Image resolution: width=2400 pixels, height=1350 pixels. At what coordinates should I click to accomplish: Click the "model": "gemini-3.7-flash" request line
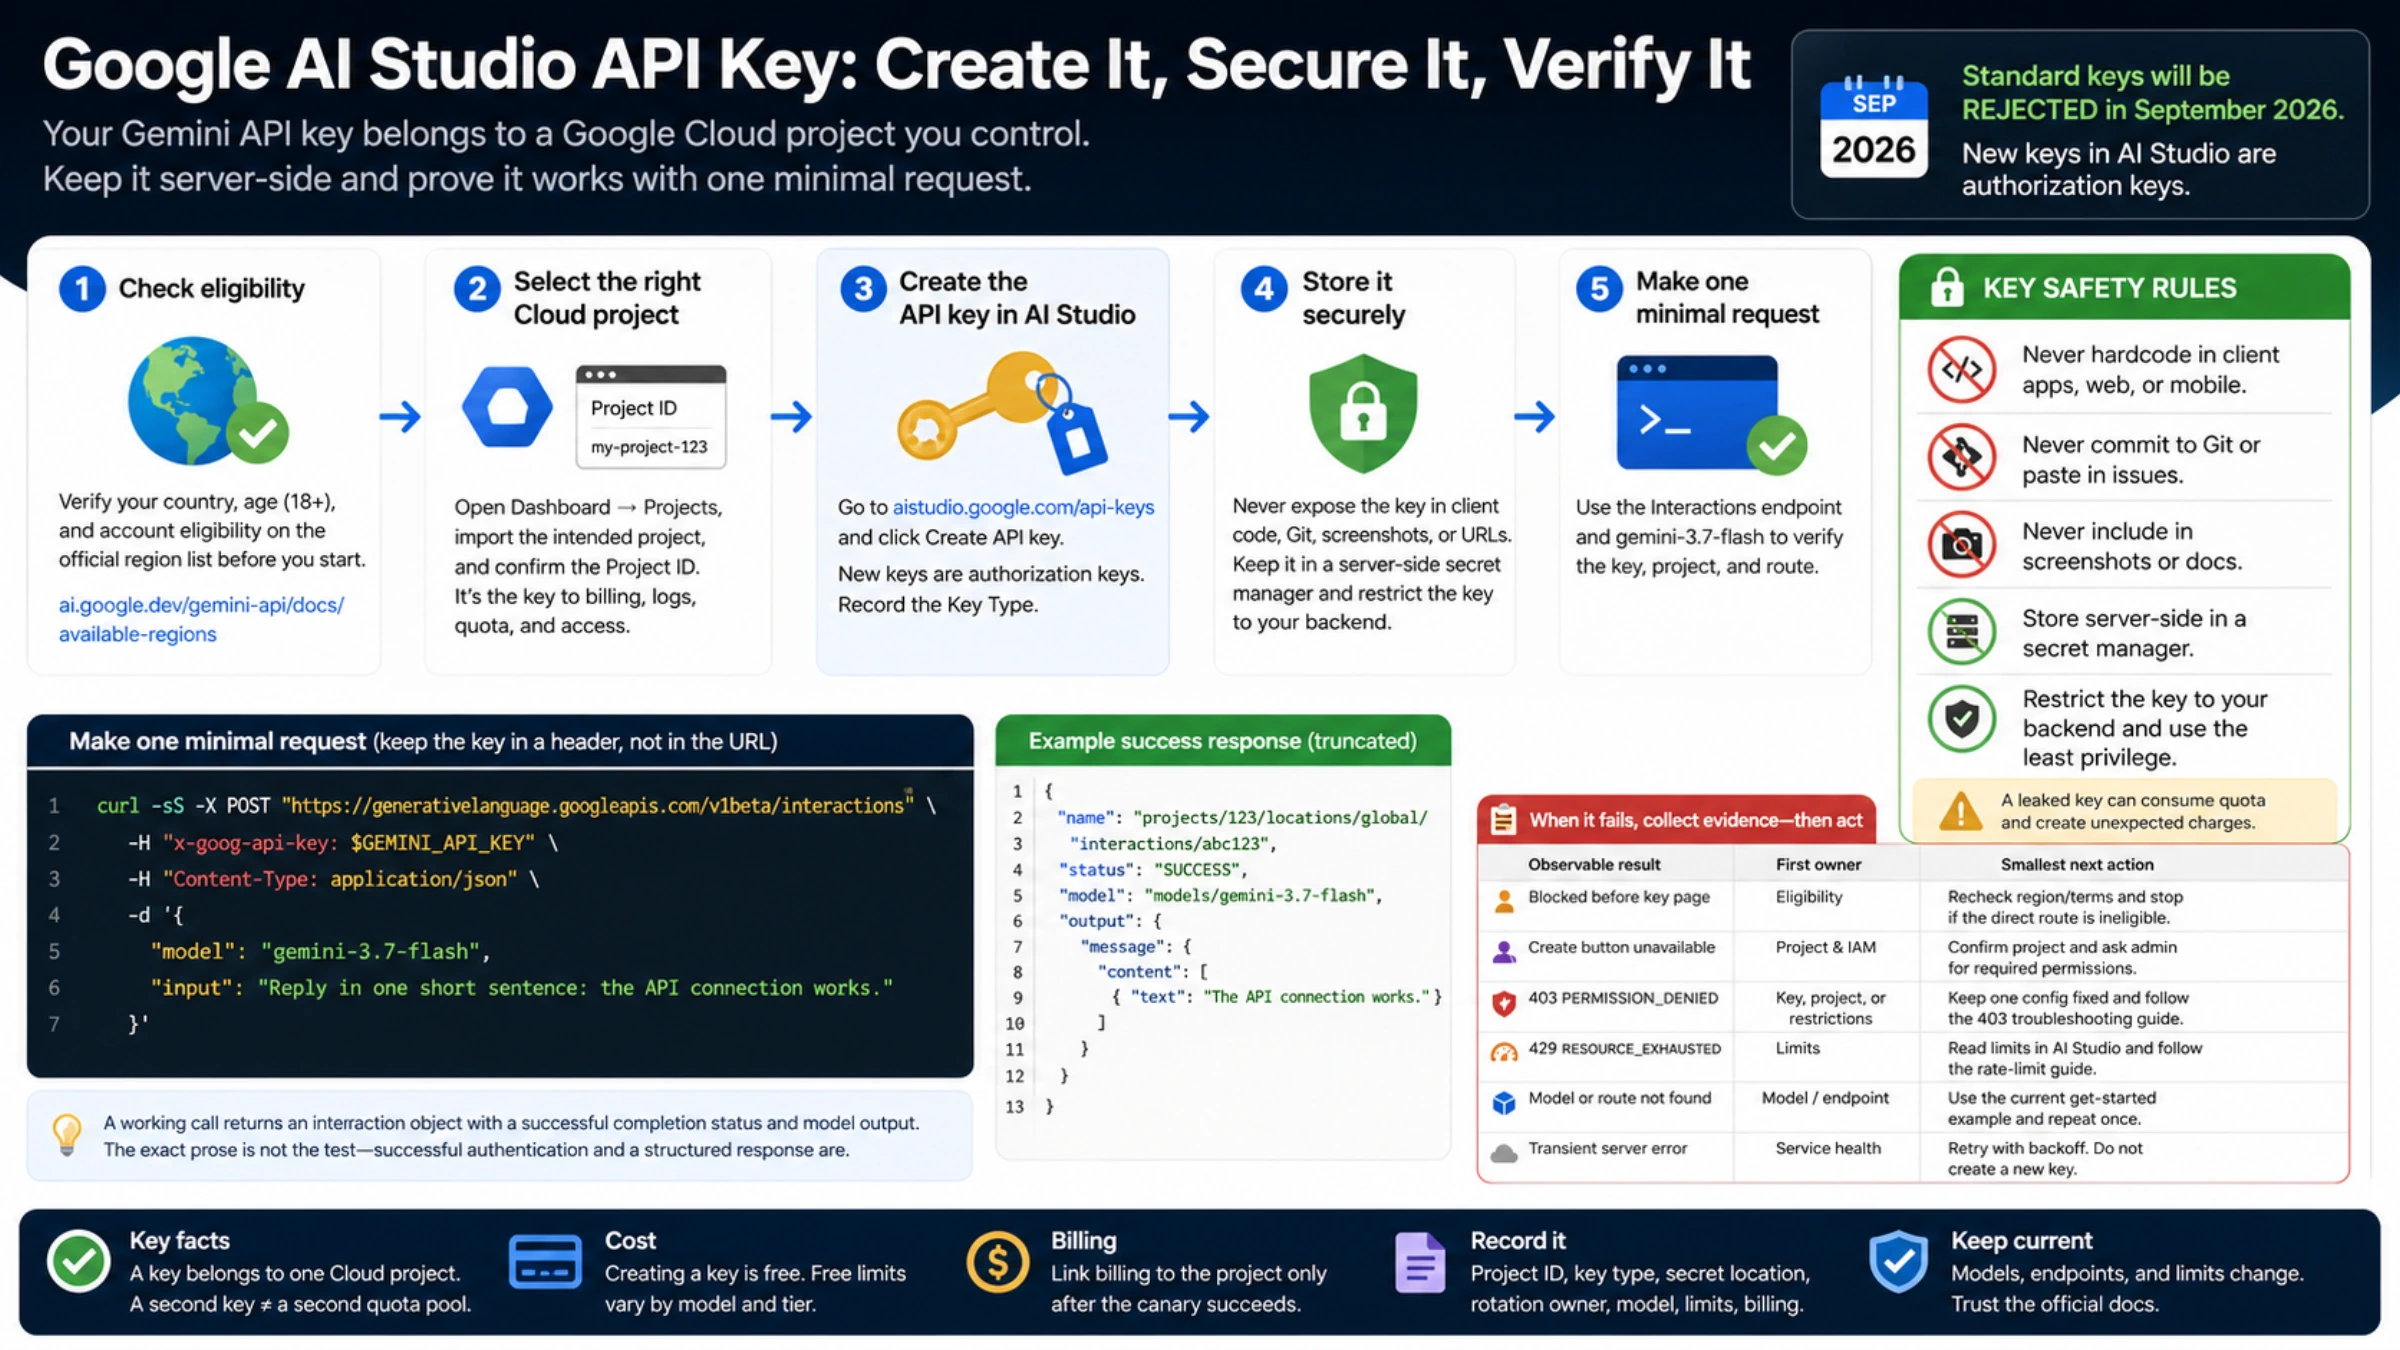click(321, 951)
